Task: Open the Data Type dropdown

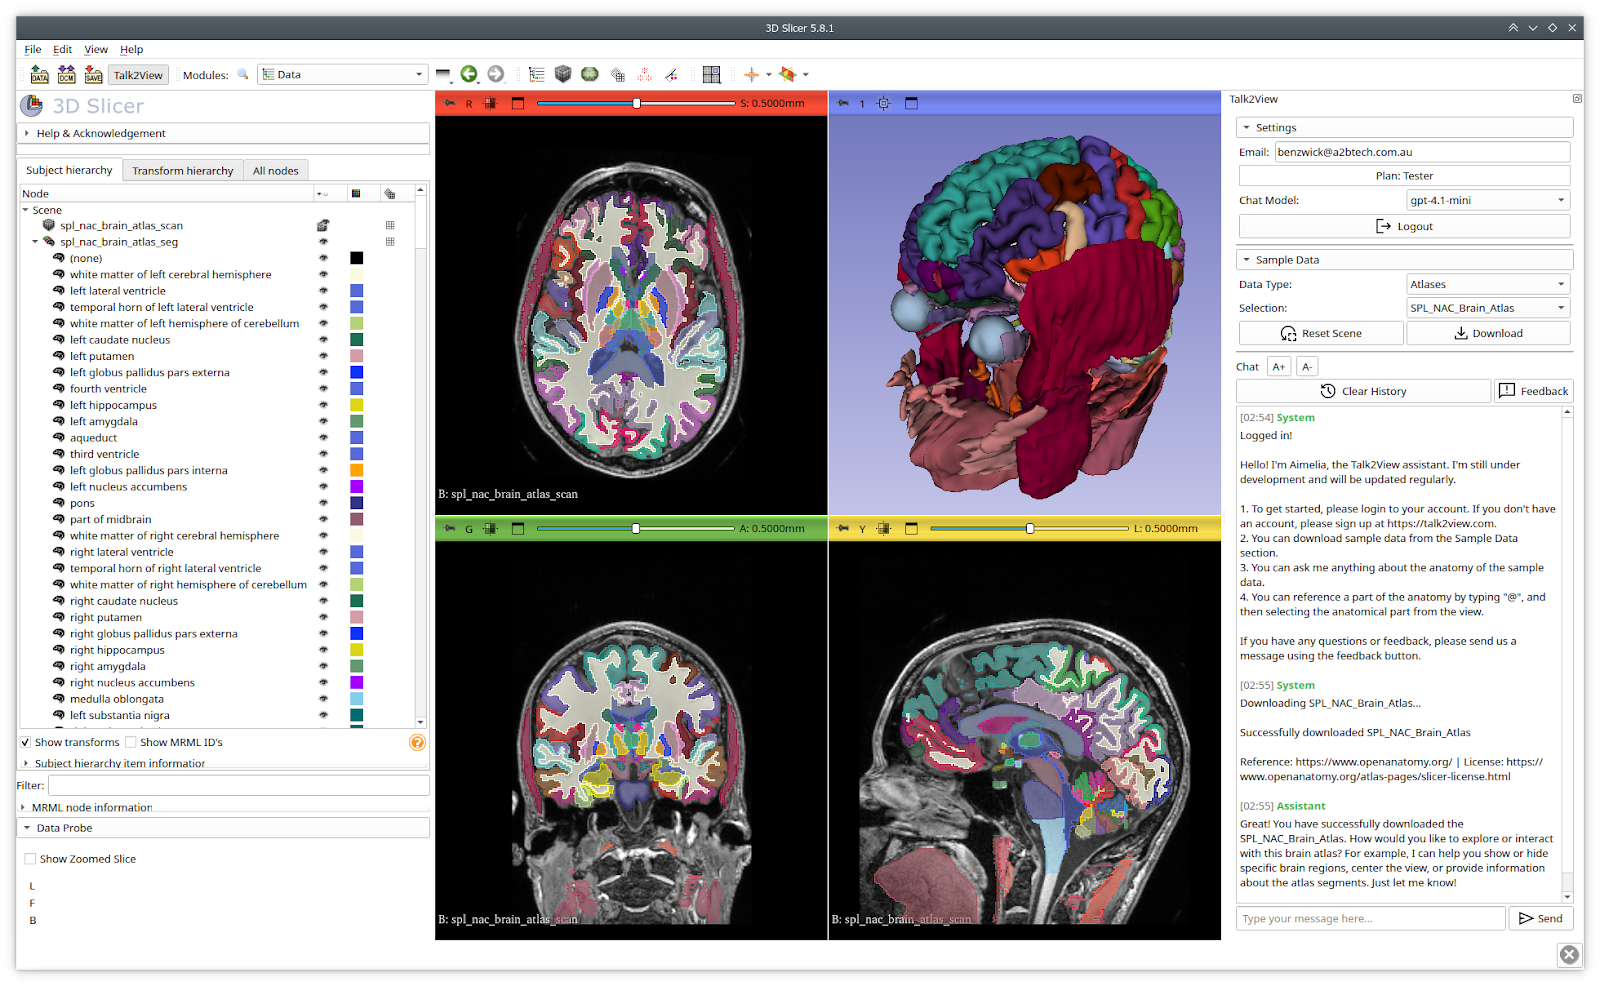Action: click(1488, 285)
